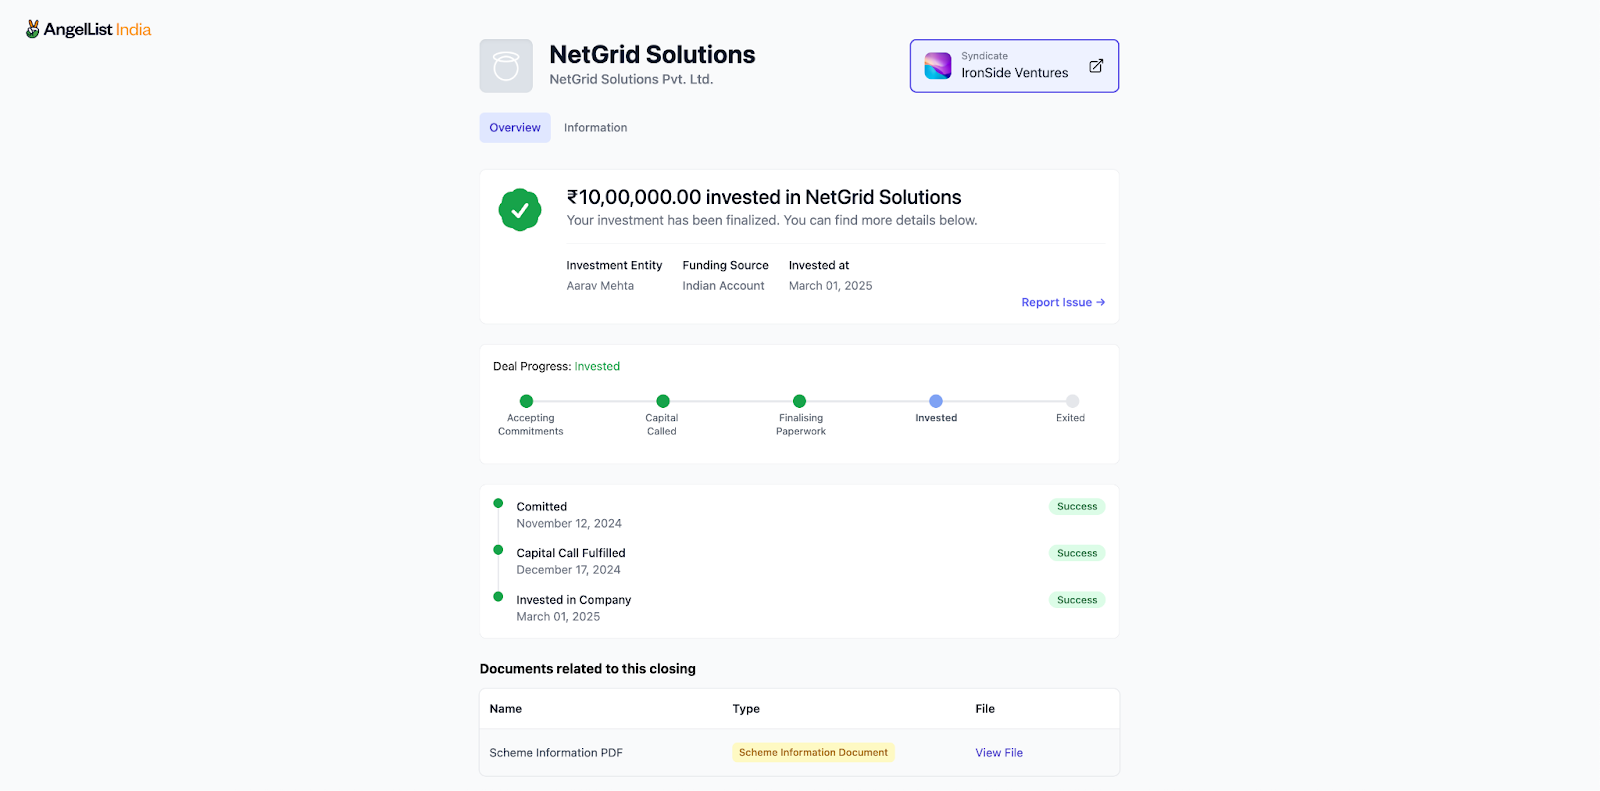Select the Accepting Commitments progress marker
1600x791 pixels.
[527, 401]
